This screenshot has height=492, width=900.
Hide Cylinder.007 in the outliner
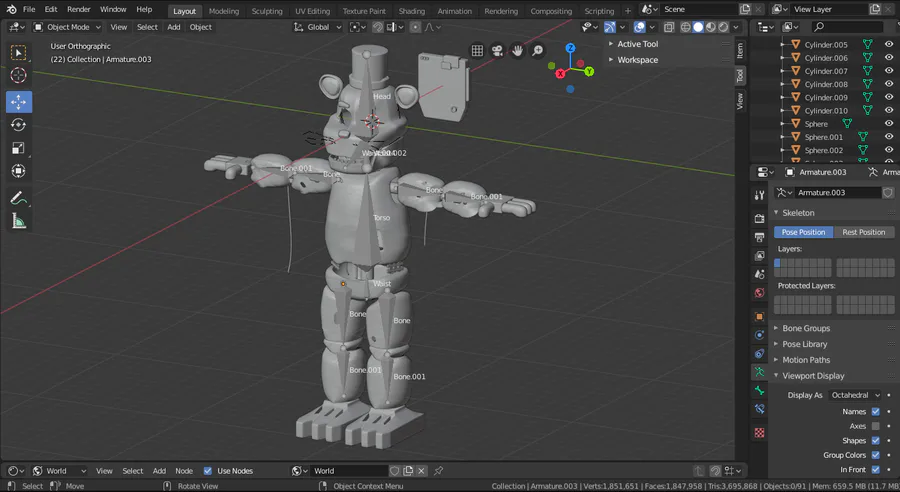889,71
